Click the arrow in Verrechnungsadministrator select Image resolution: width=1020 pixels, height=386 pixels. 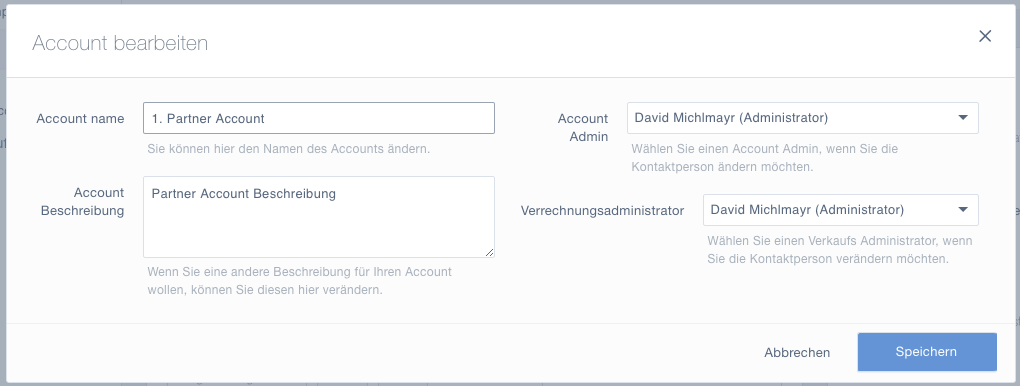[x=963, y=210]
